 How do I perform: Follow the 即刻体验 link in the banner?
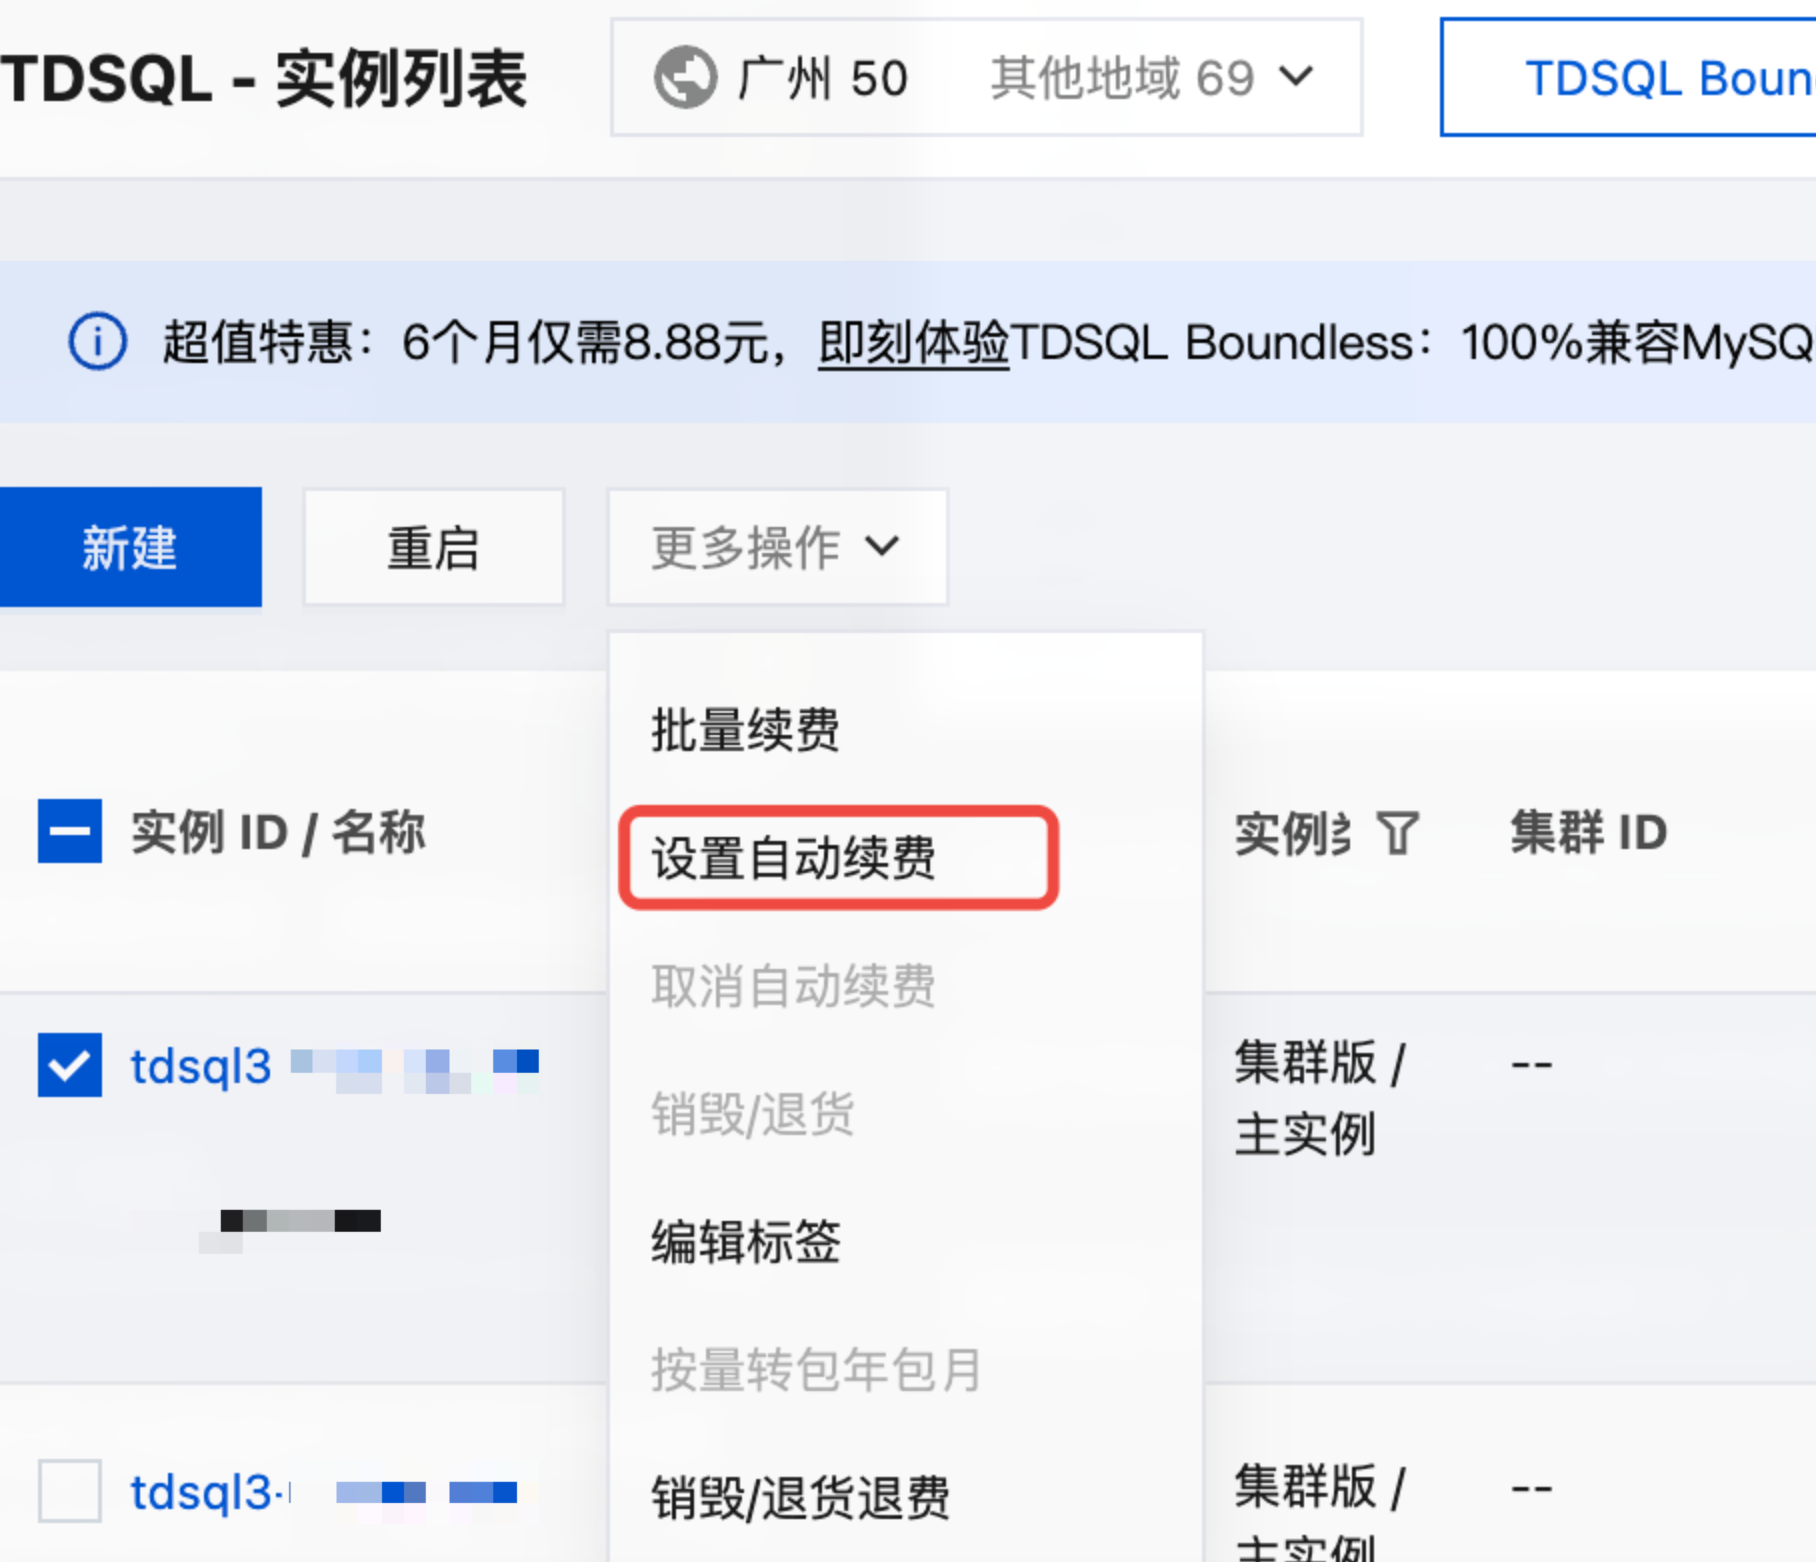point(914,343)
